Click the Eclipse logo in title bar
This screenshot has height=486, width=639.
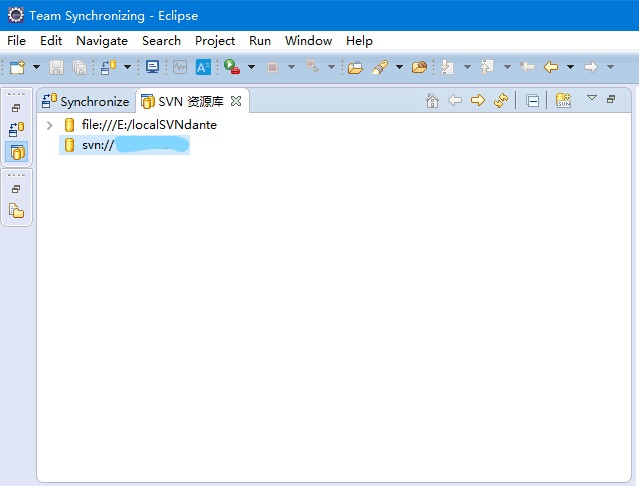16,15
